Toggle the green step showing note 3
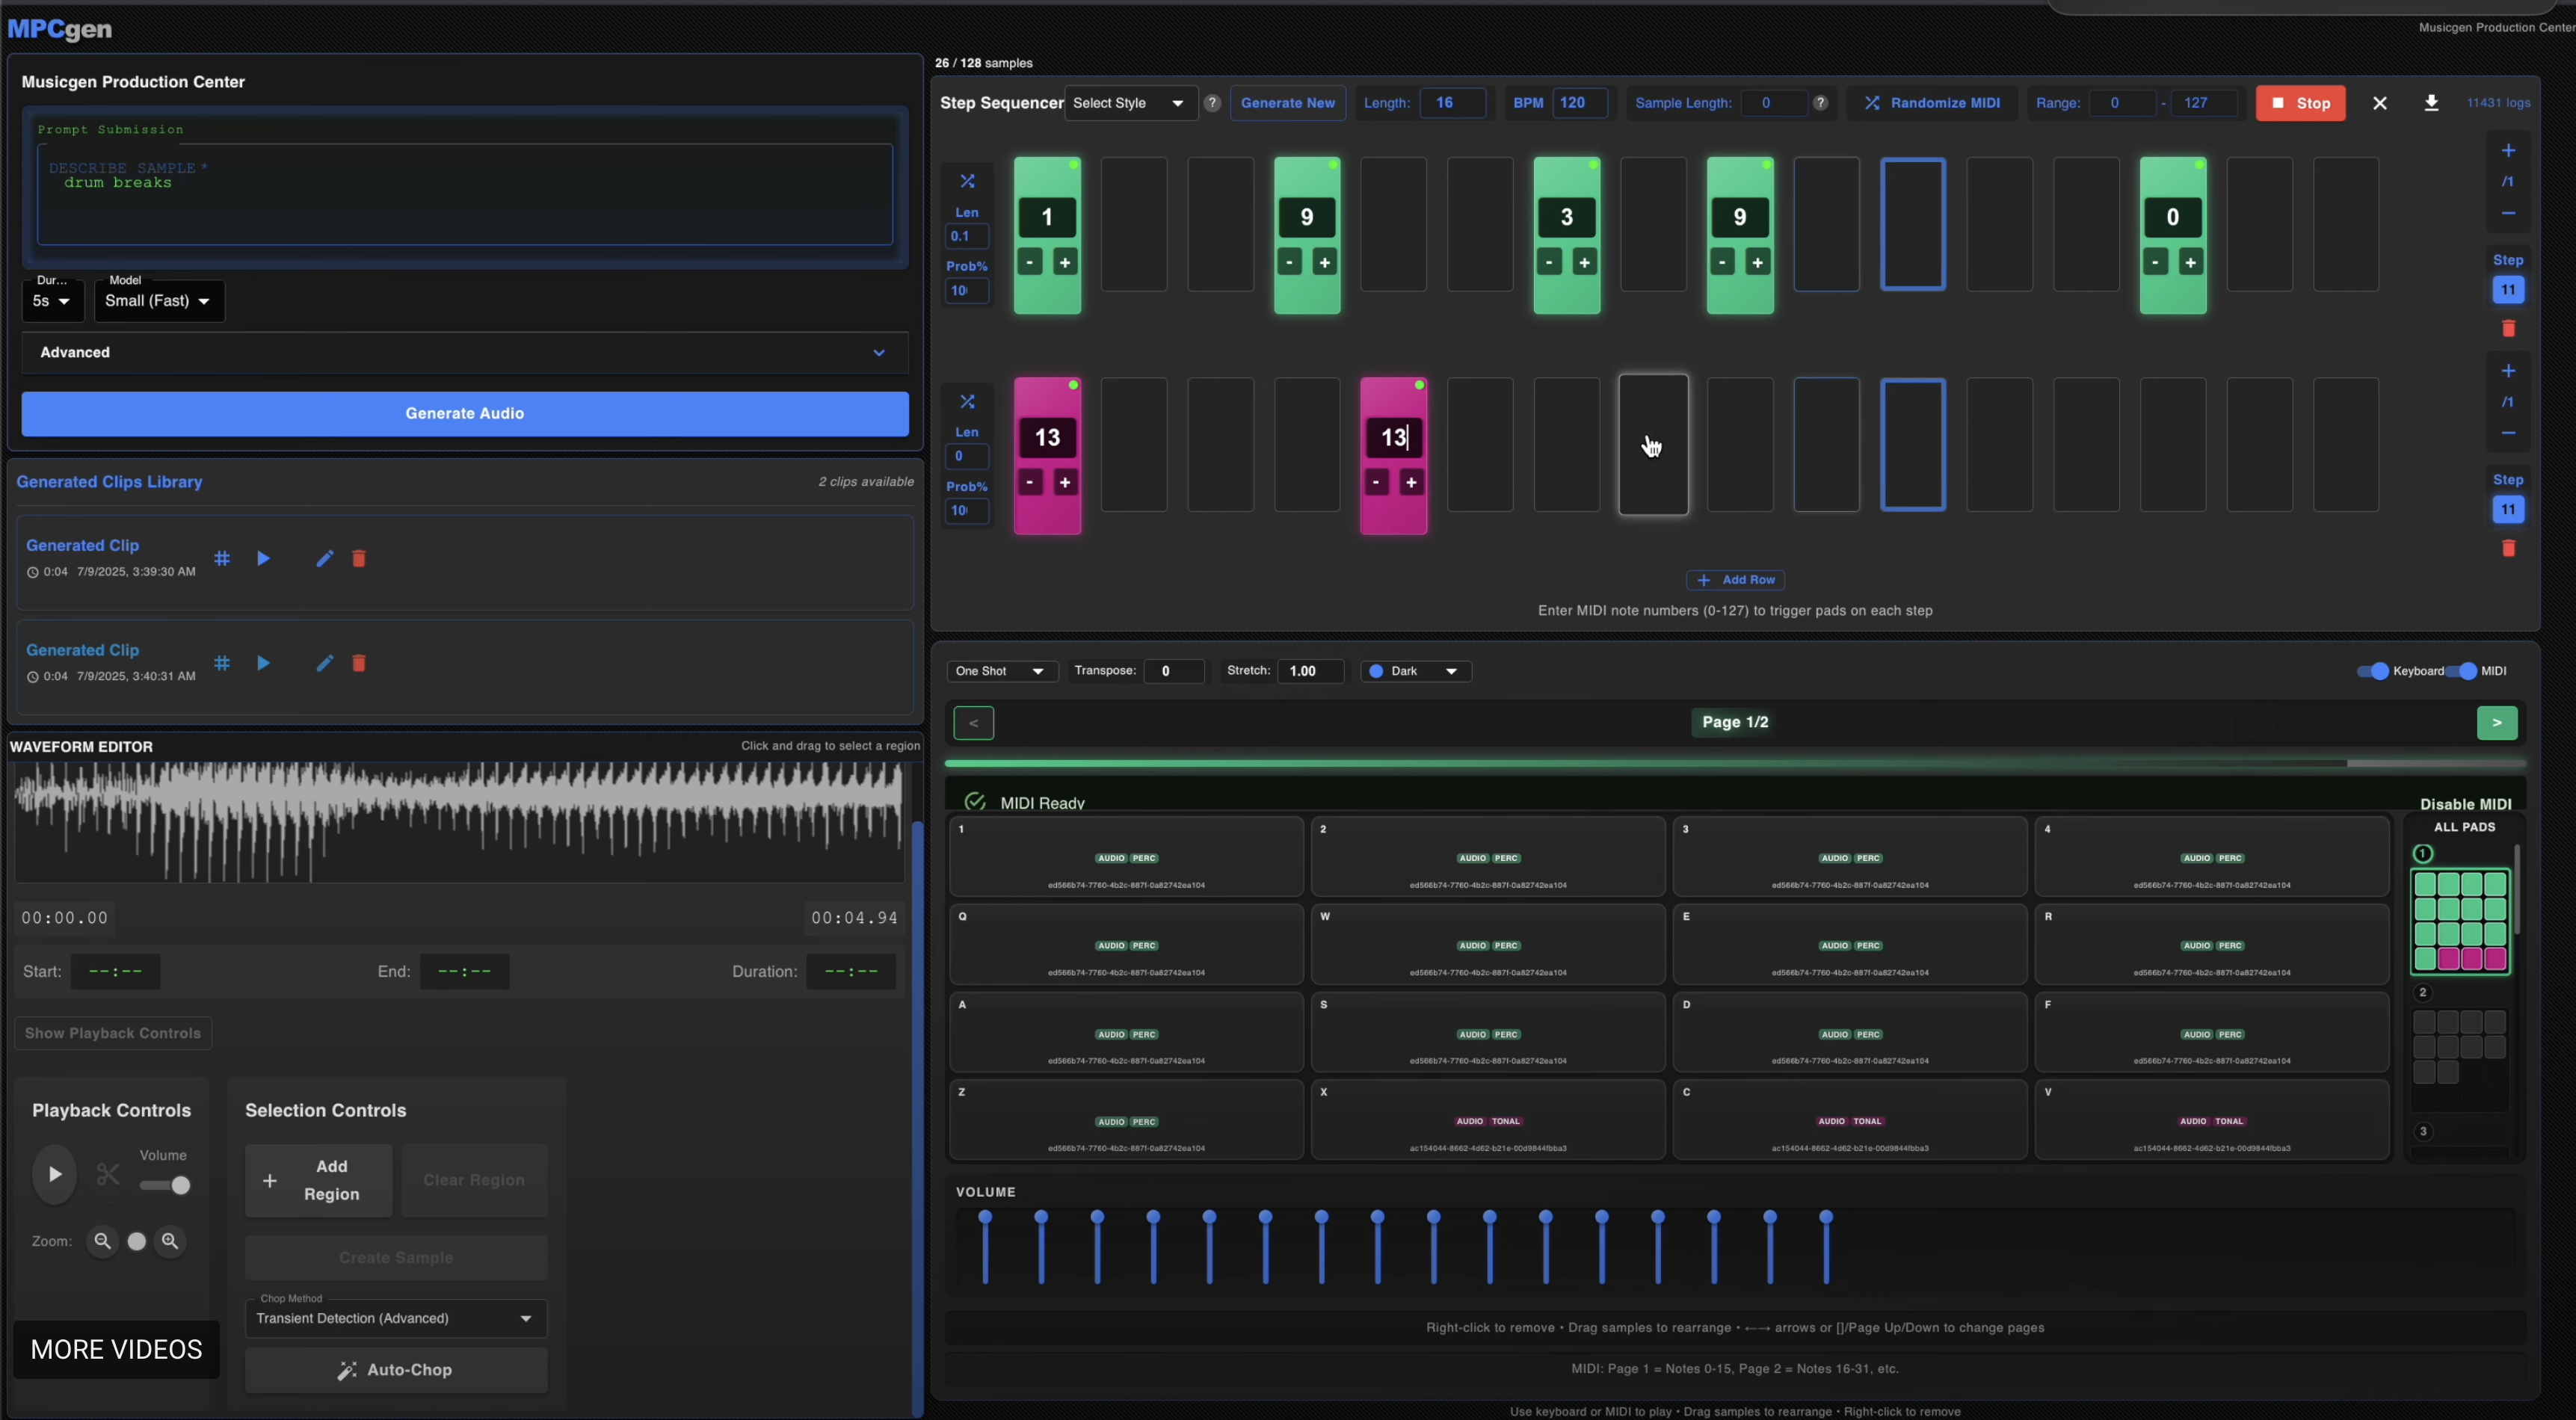This screenshot has height=1420, width=2576. [1566, 235]
